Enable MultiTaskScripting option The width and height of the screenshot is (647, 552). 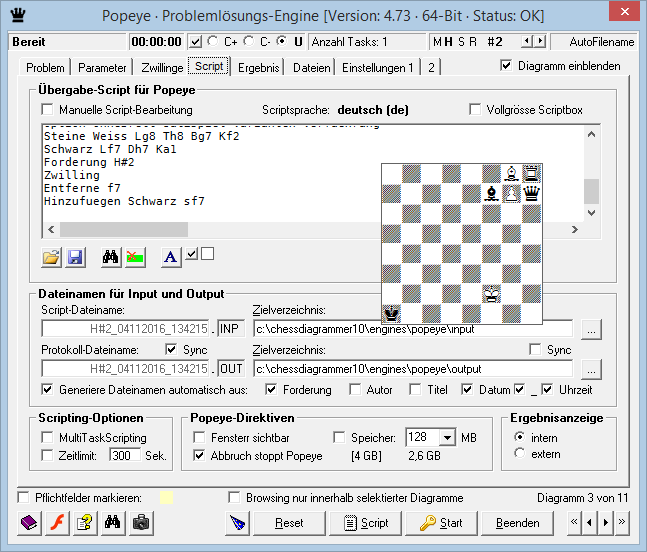pyautogui.click(x=47, y=437)
